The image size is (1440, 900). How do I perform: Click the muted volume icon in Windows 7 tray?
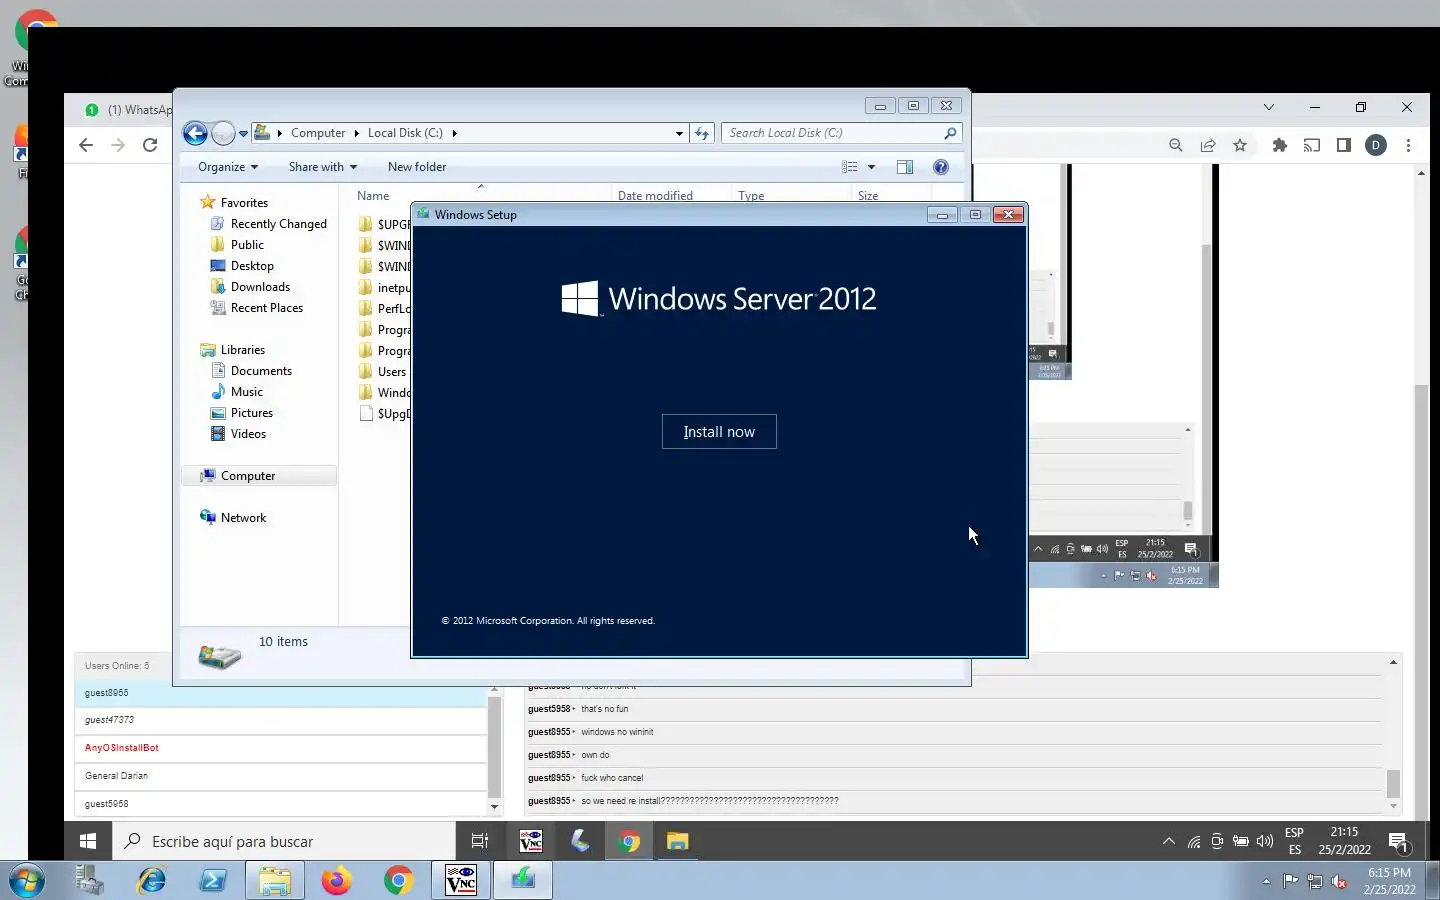tap(1339, 881)
